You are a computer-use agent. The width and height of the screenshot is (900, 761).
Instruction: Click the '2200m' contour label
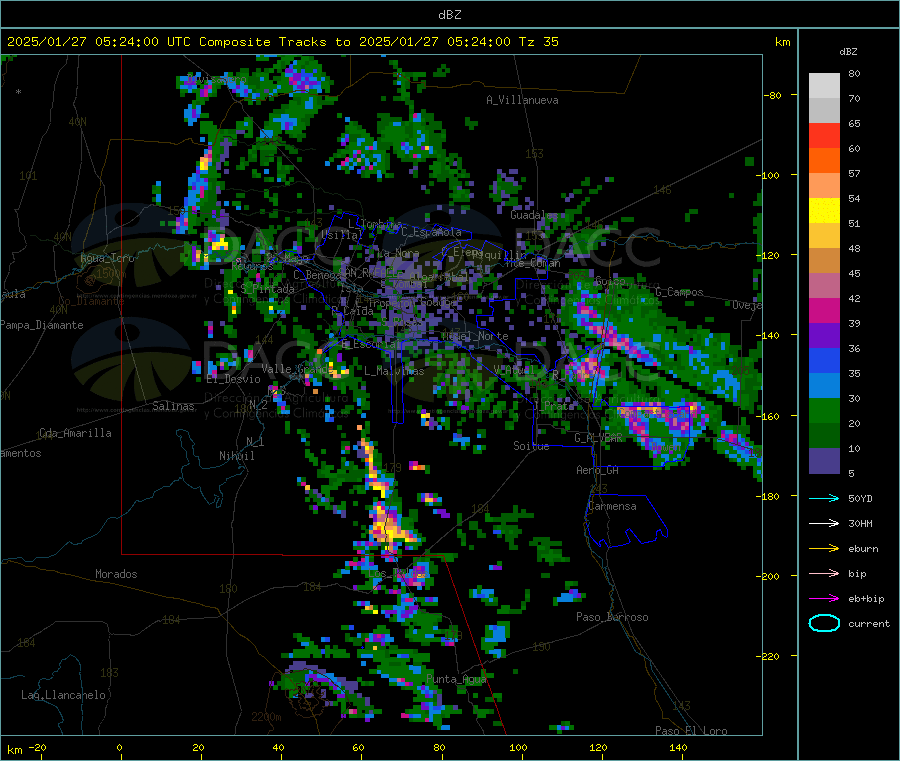pos(266,717)
